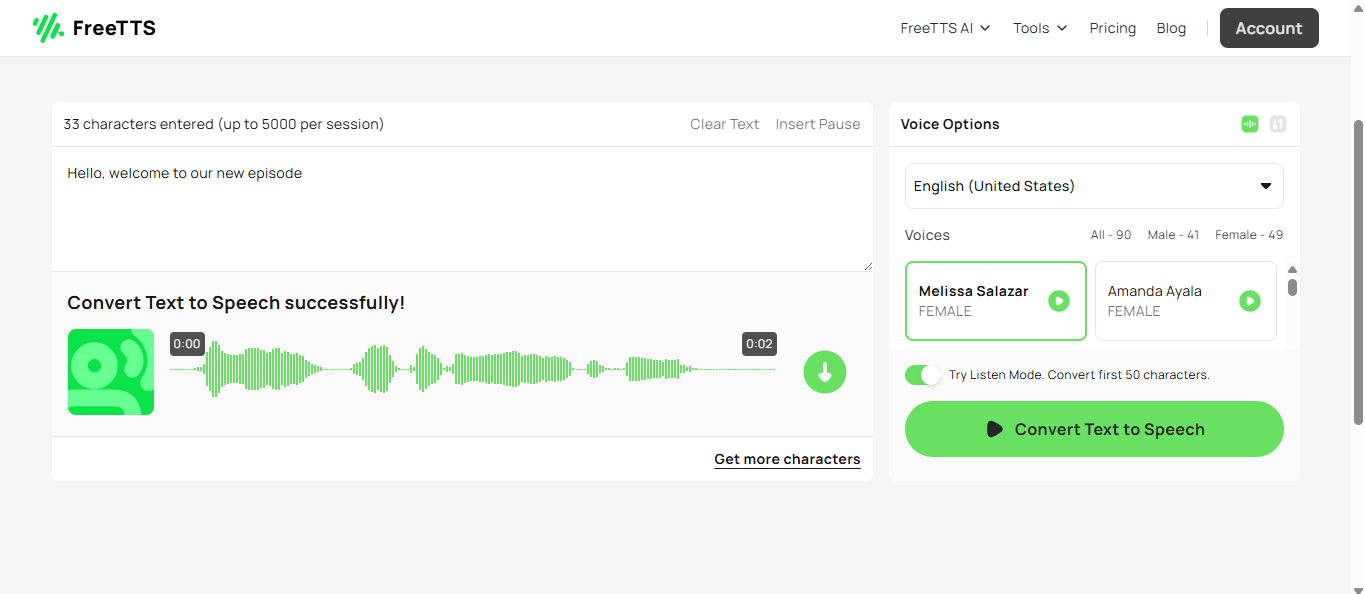Expand the Tools menu
Viewport: 1365px width, 594px height.
[x=1040, y=28]
